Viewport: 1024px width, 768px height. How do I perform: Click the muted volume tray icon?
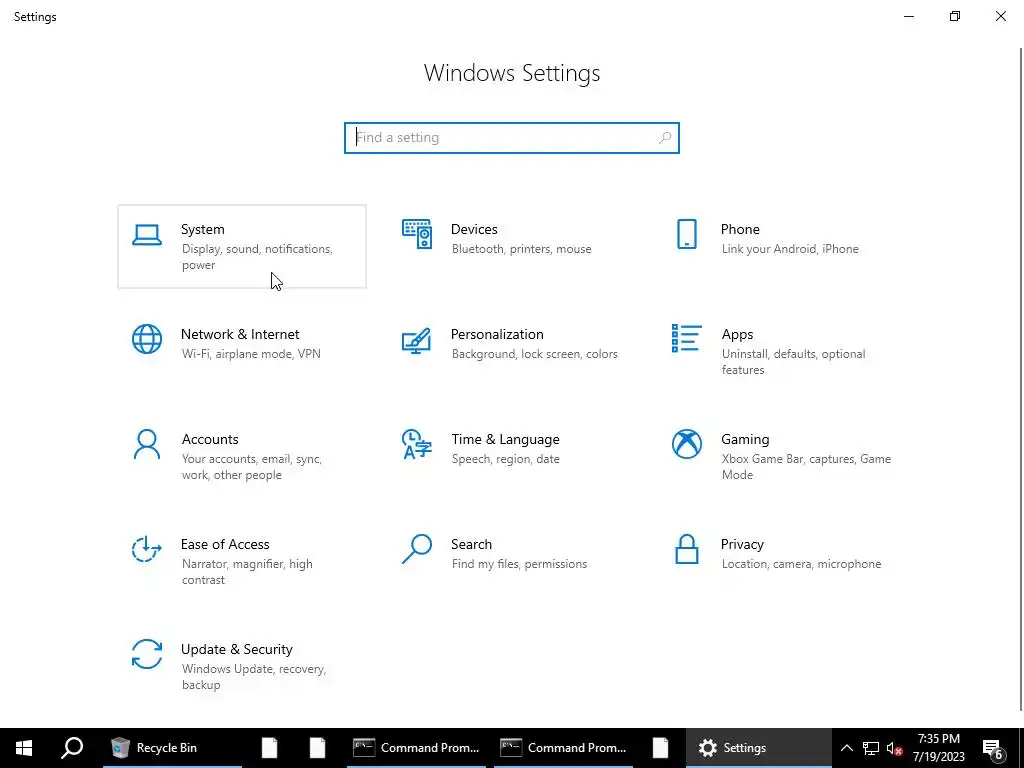(x=894, y=748)
